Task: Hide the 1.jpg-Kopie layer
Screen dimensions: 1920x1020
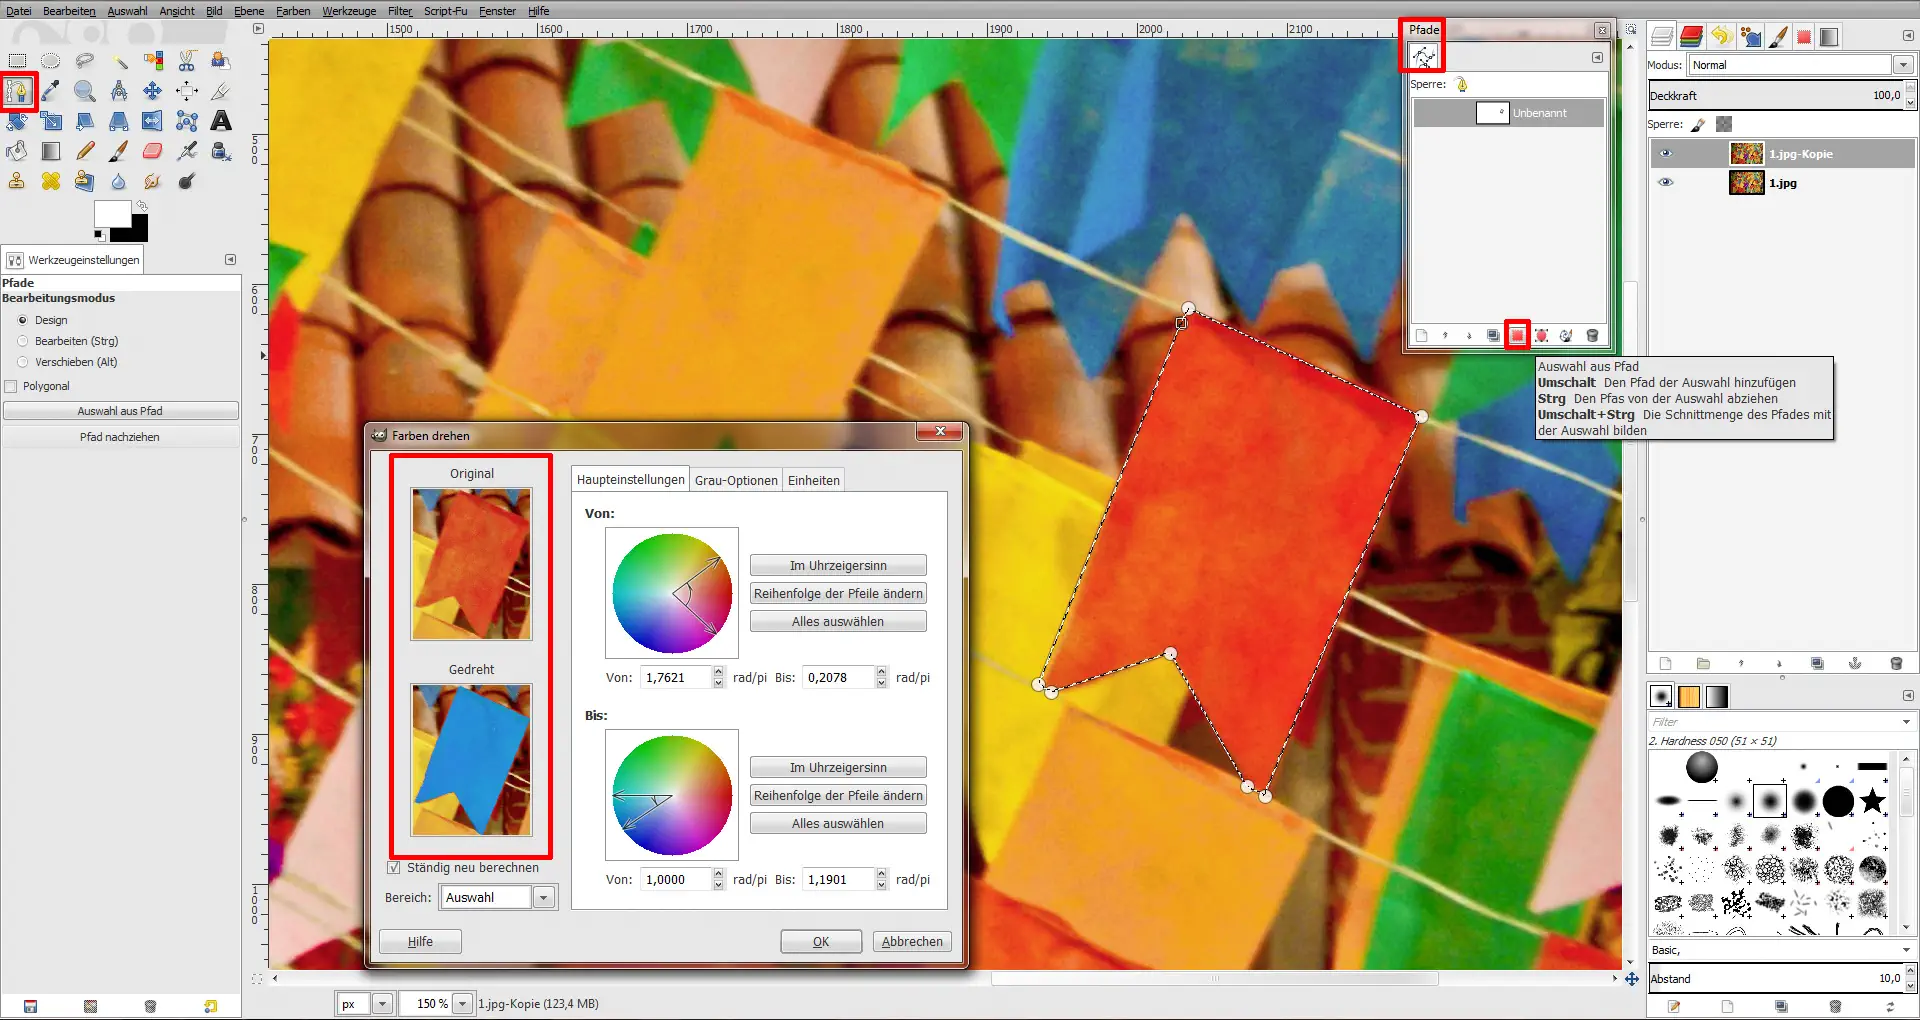Action: [x=1666, y=154]
